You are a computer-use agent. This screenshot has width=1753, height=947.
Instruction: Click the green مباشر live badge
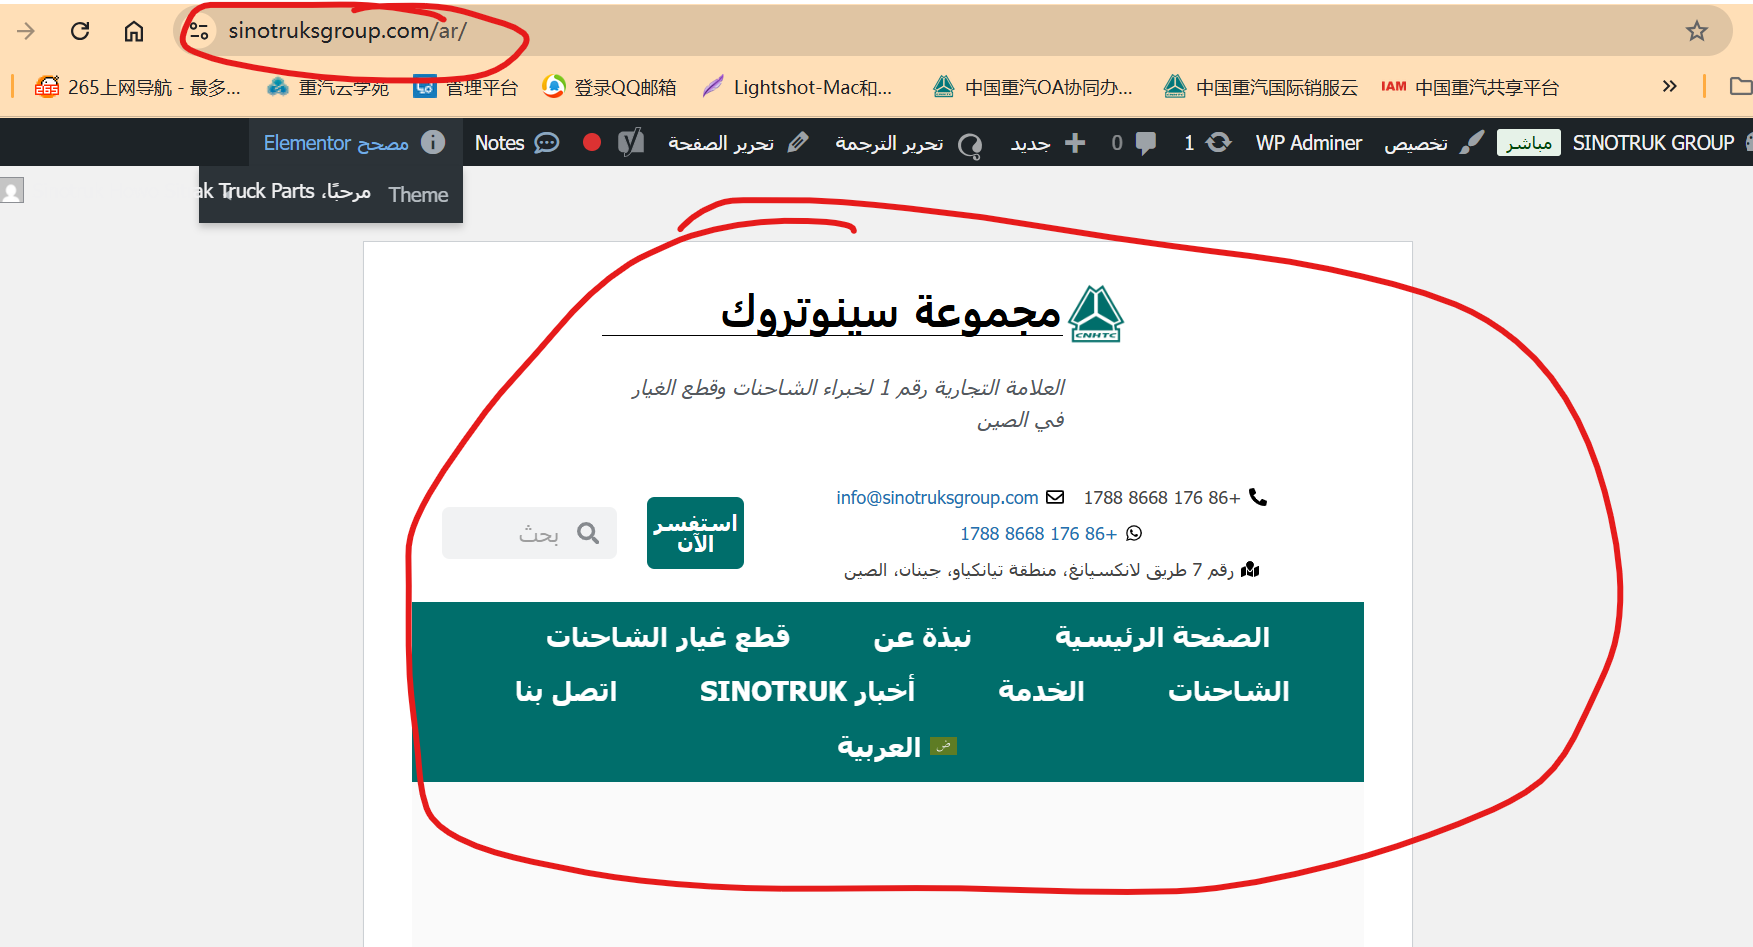click(x=1528, y=143)
